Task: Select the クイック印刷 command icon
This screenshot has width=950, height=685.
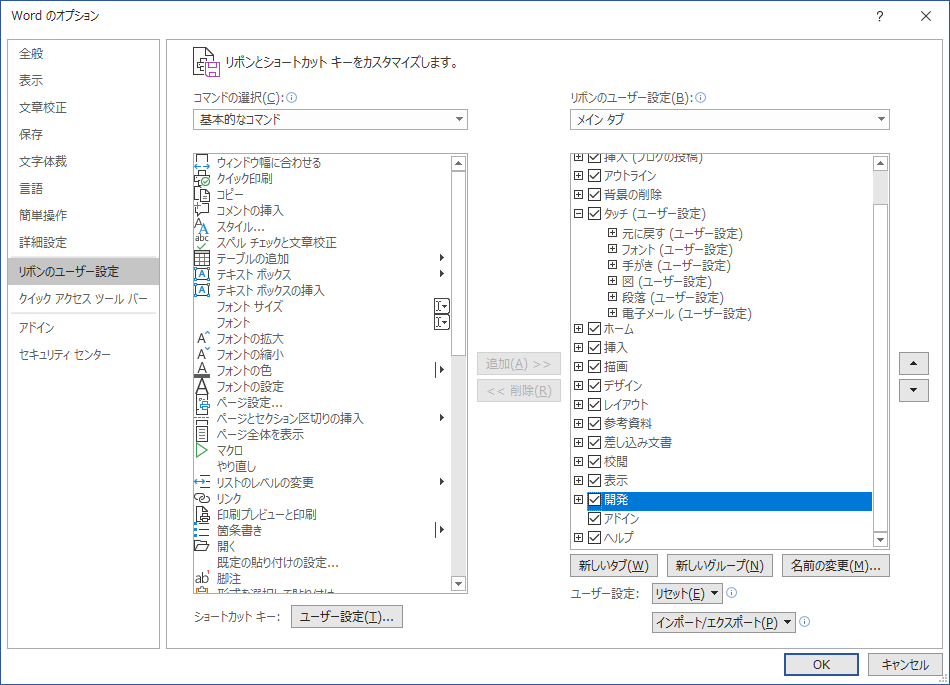Action: pos(202,178)
